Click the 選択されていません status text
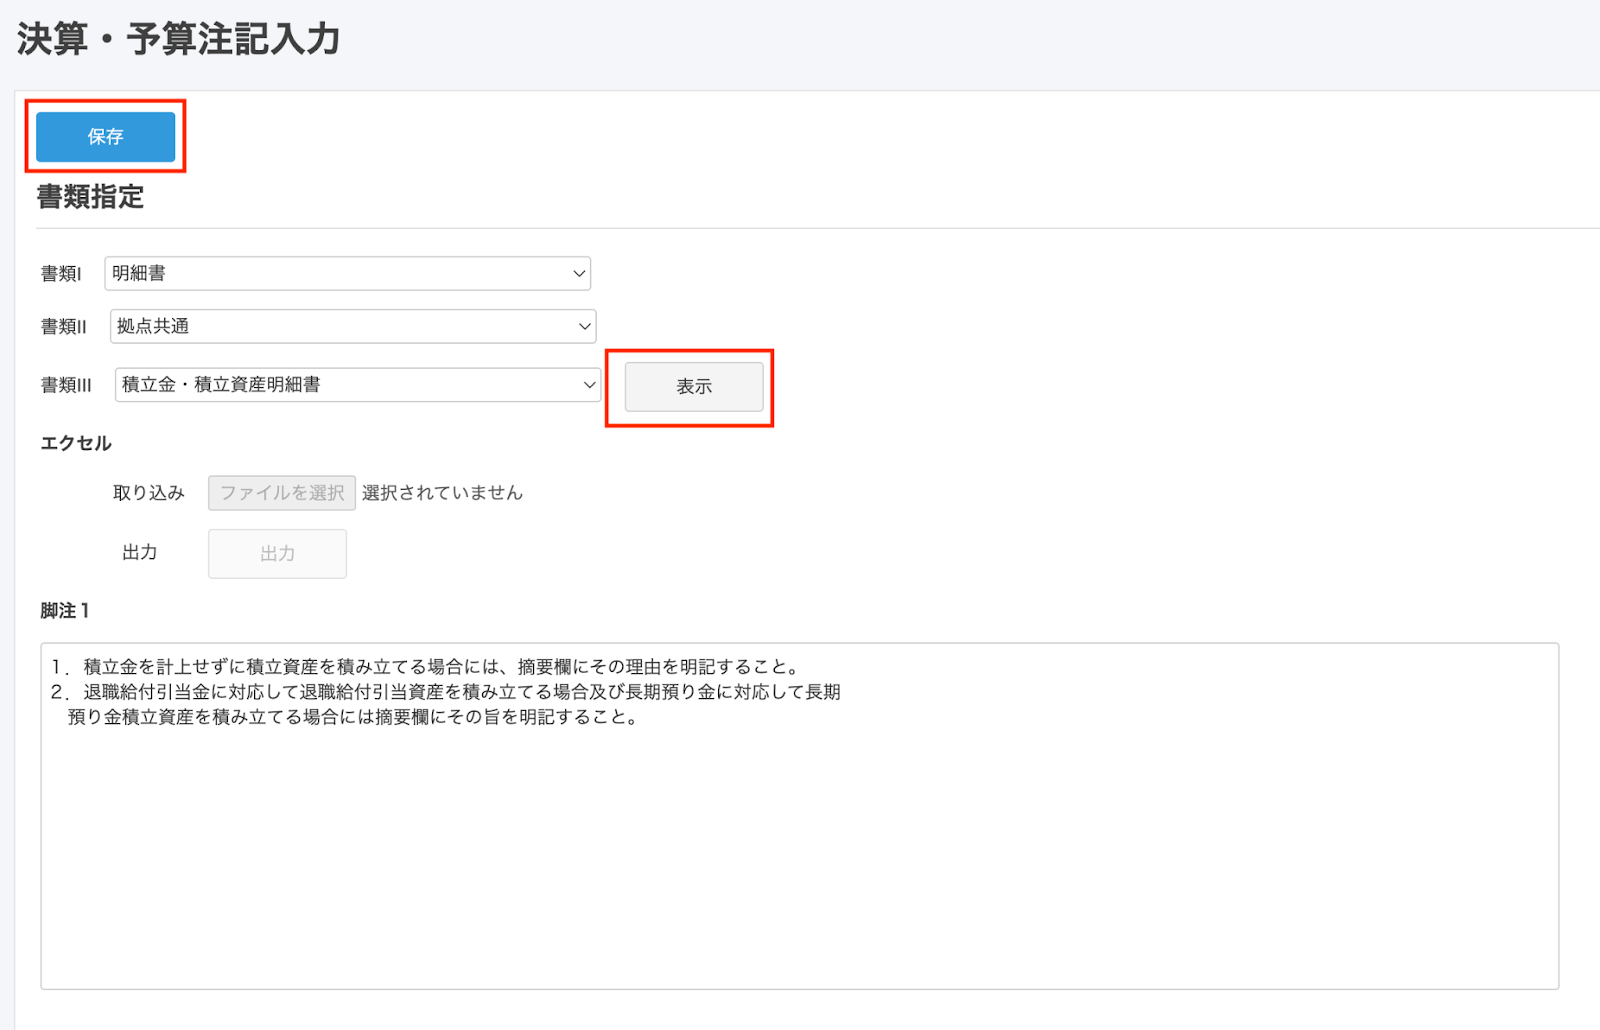Viewport: 1600px width, 1030px height. (442, 493)
